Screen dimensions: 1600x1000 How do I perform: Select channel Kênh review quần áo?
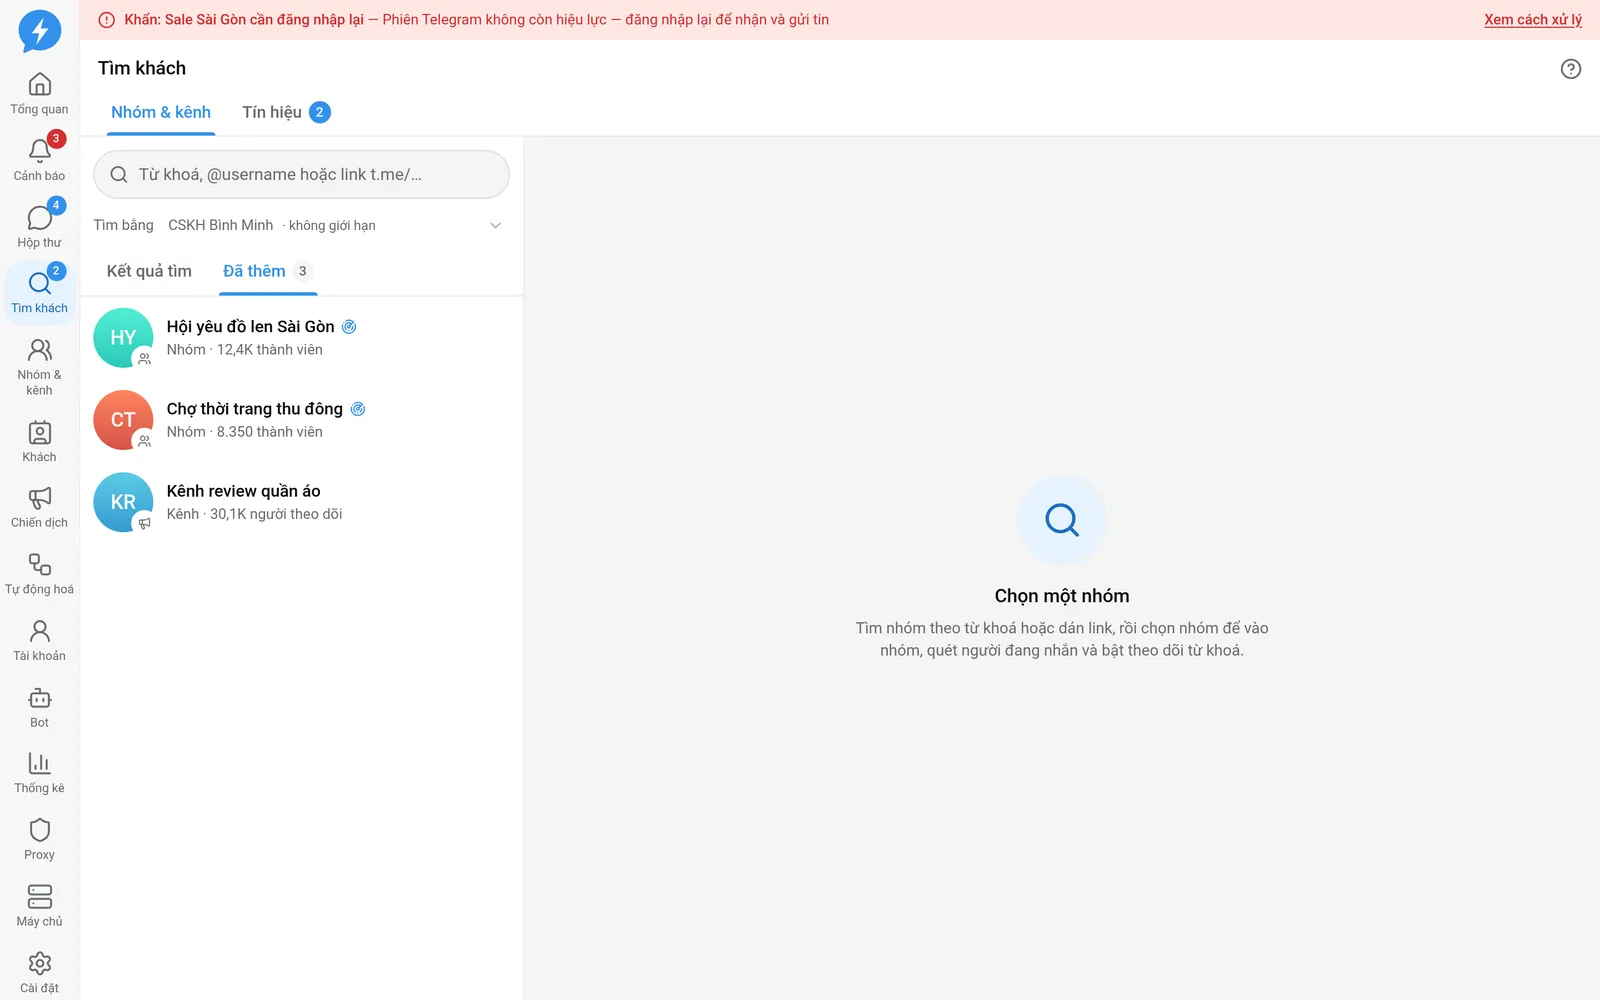(x=302, y=502)
